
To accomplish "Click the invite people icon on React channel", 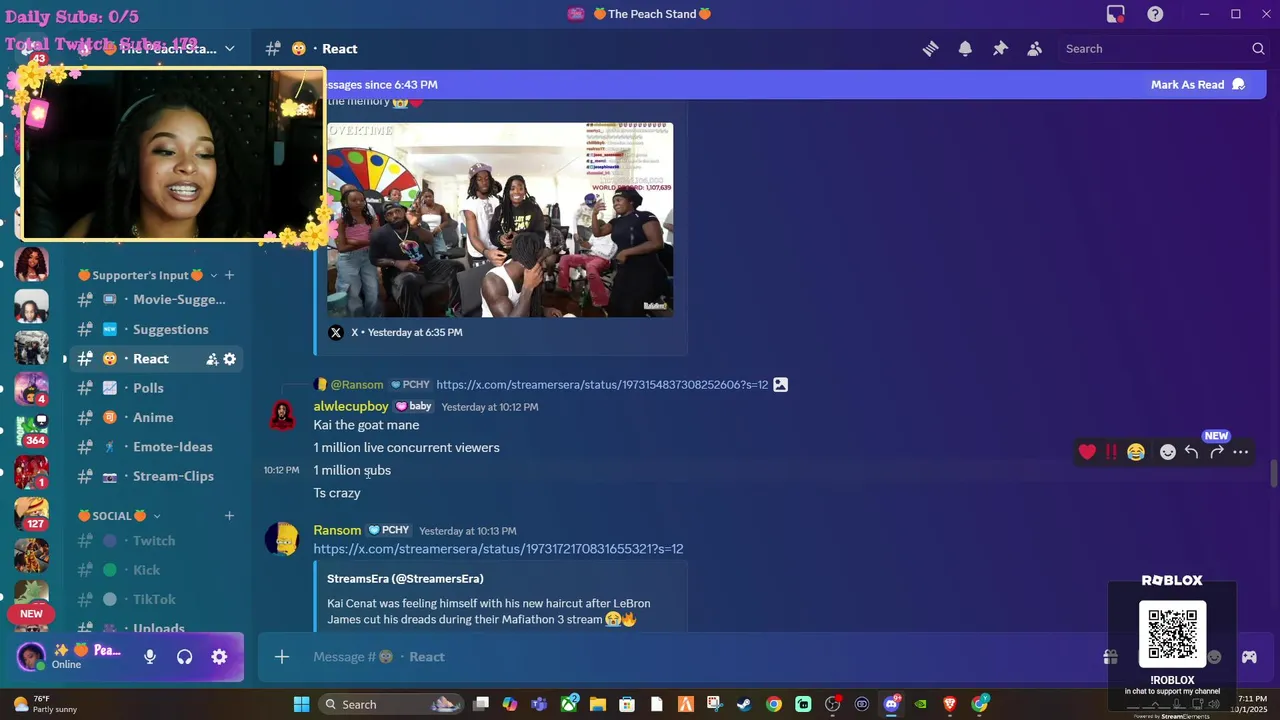I will [x=212, y=359].
